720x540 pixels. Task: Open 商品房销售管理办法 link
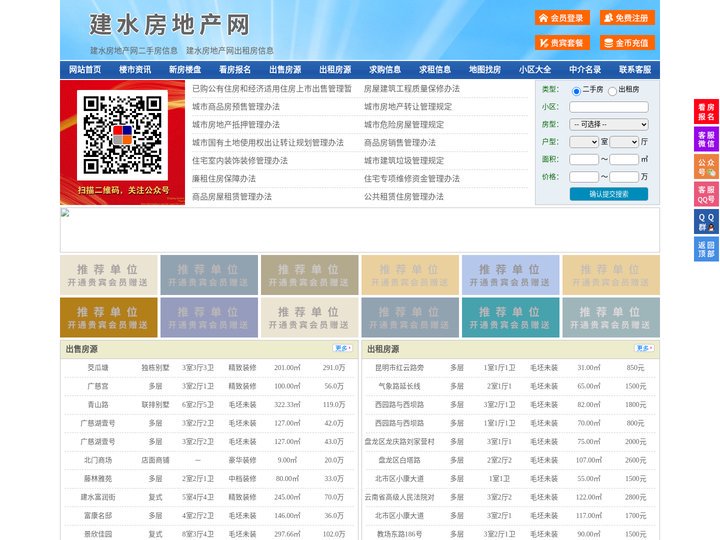(400, 143)
